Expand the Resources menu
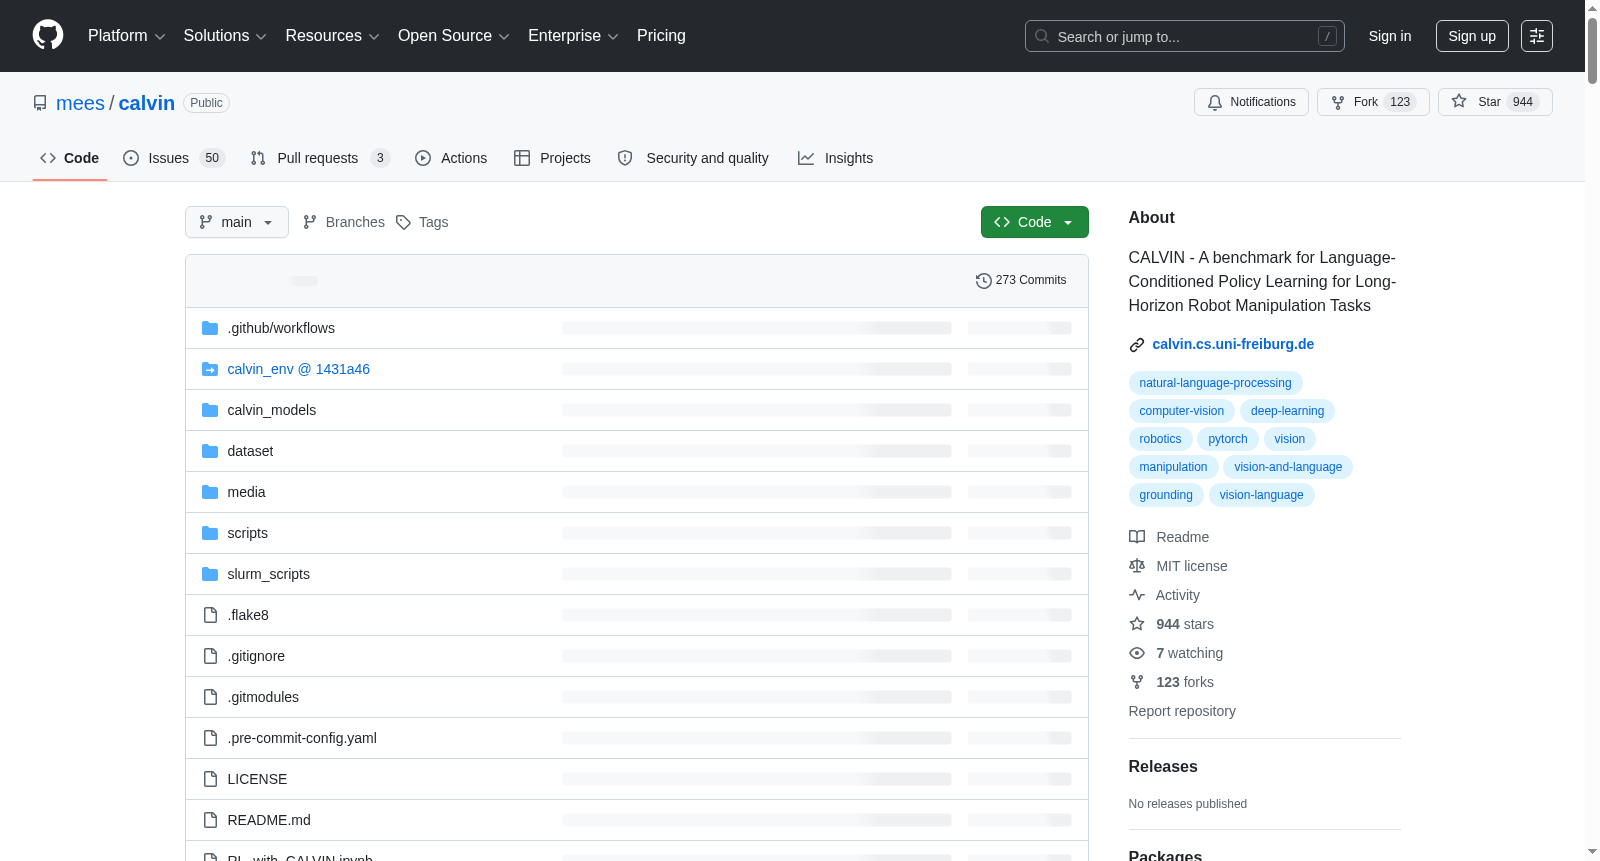Image resolution: width=1600 pixels, height=861 pixels. [332, 36]
